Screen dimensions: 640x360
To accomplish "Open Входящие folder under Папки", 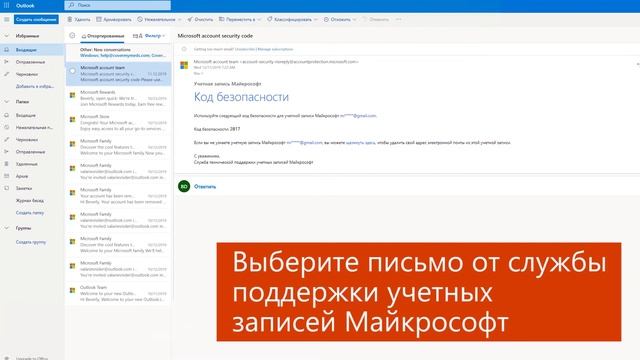I will tap(26, 116).
